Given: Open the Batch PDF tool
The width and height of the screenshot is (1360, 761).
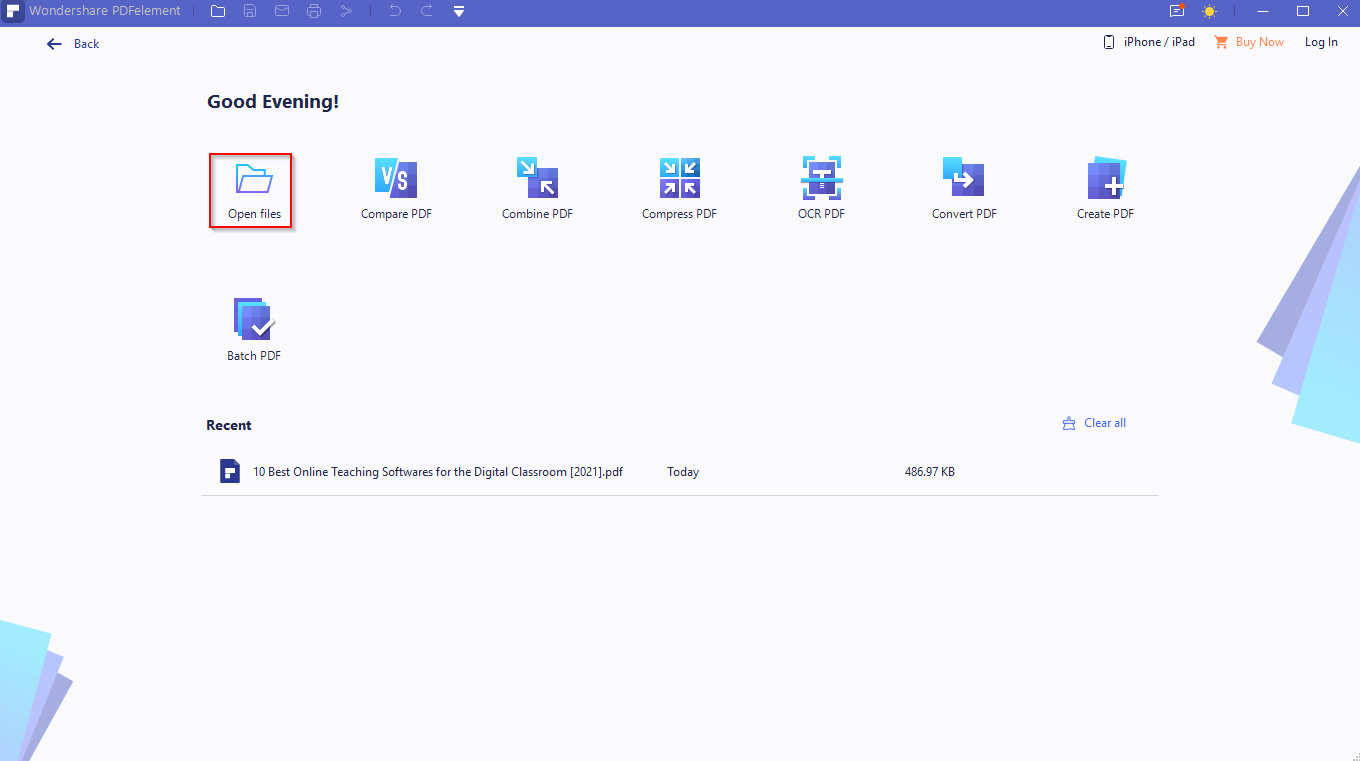Looking at the screenshot, I should click(254, 331).
